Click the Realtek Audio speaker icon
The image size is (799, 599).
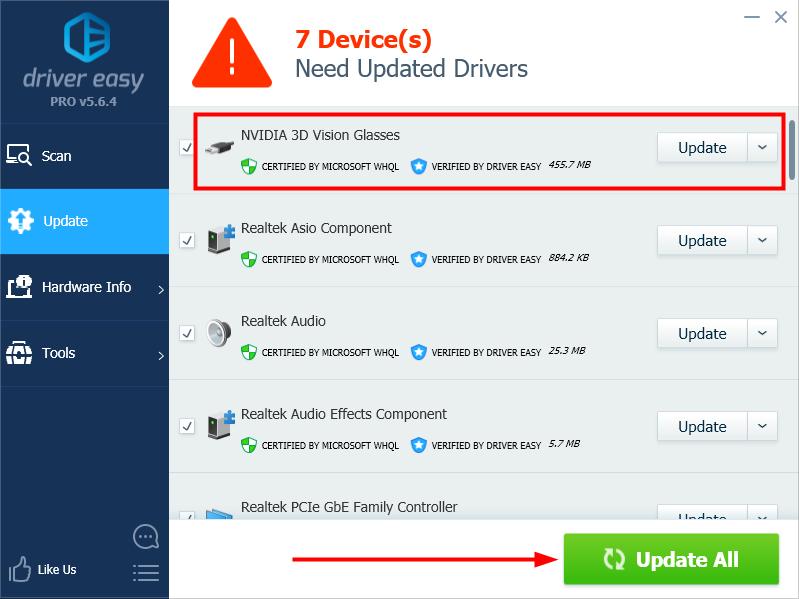point(220,333)
